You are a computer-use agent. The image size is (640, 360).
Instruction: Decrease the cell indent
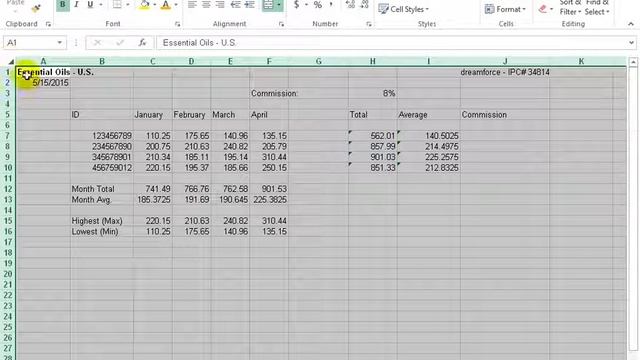tap(235, 4)
